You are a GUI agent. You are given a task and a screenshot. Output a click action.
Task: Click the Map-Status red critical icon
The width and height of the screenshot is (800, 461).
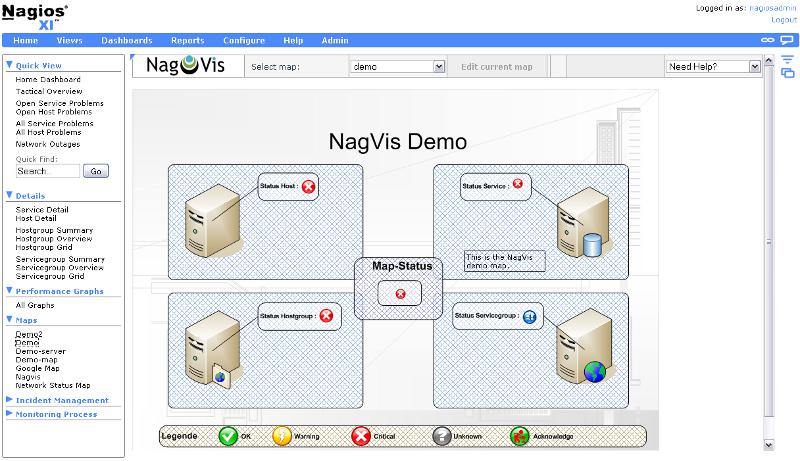pos(401,294)
